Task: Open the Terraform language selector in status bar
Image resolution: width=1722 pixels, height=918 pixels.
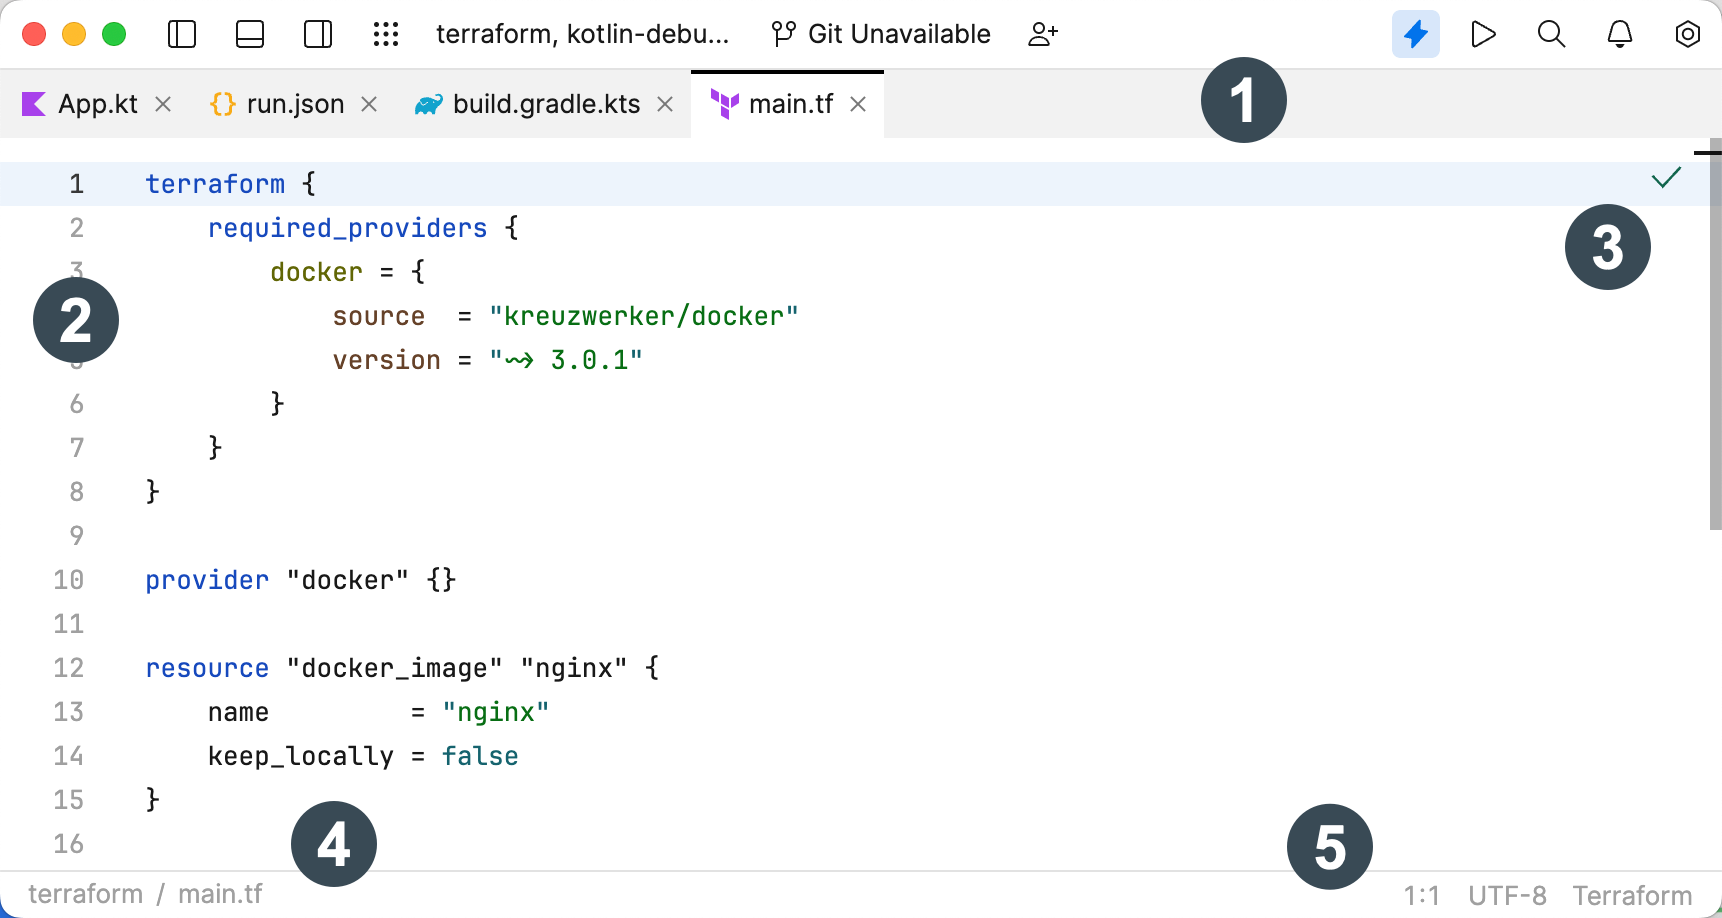Action: point(1632,894)
